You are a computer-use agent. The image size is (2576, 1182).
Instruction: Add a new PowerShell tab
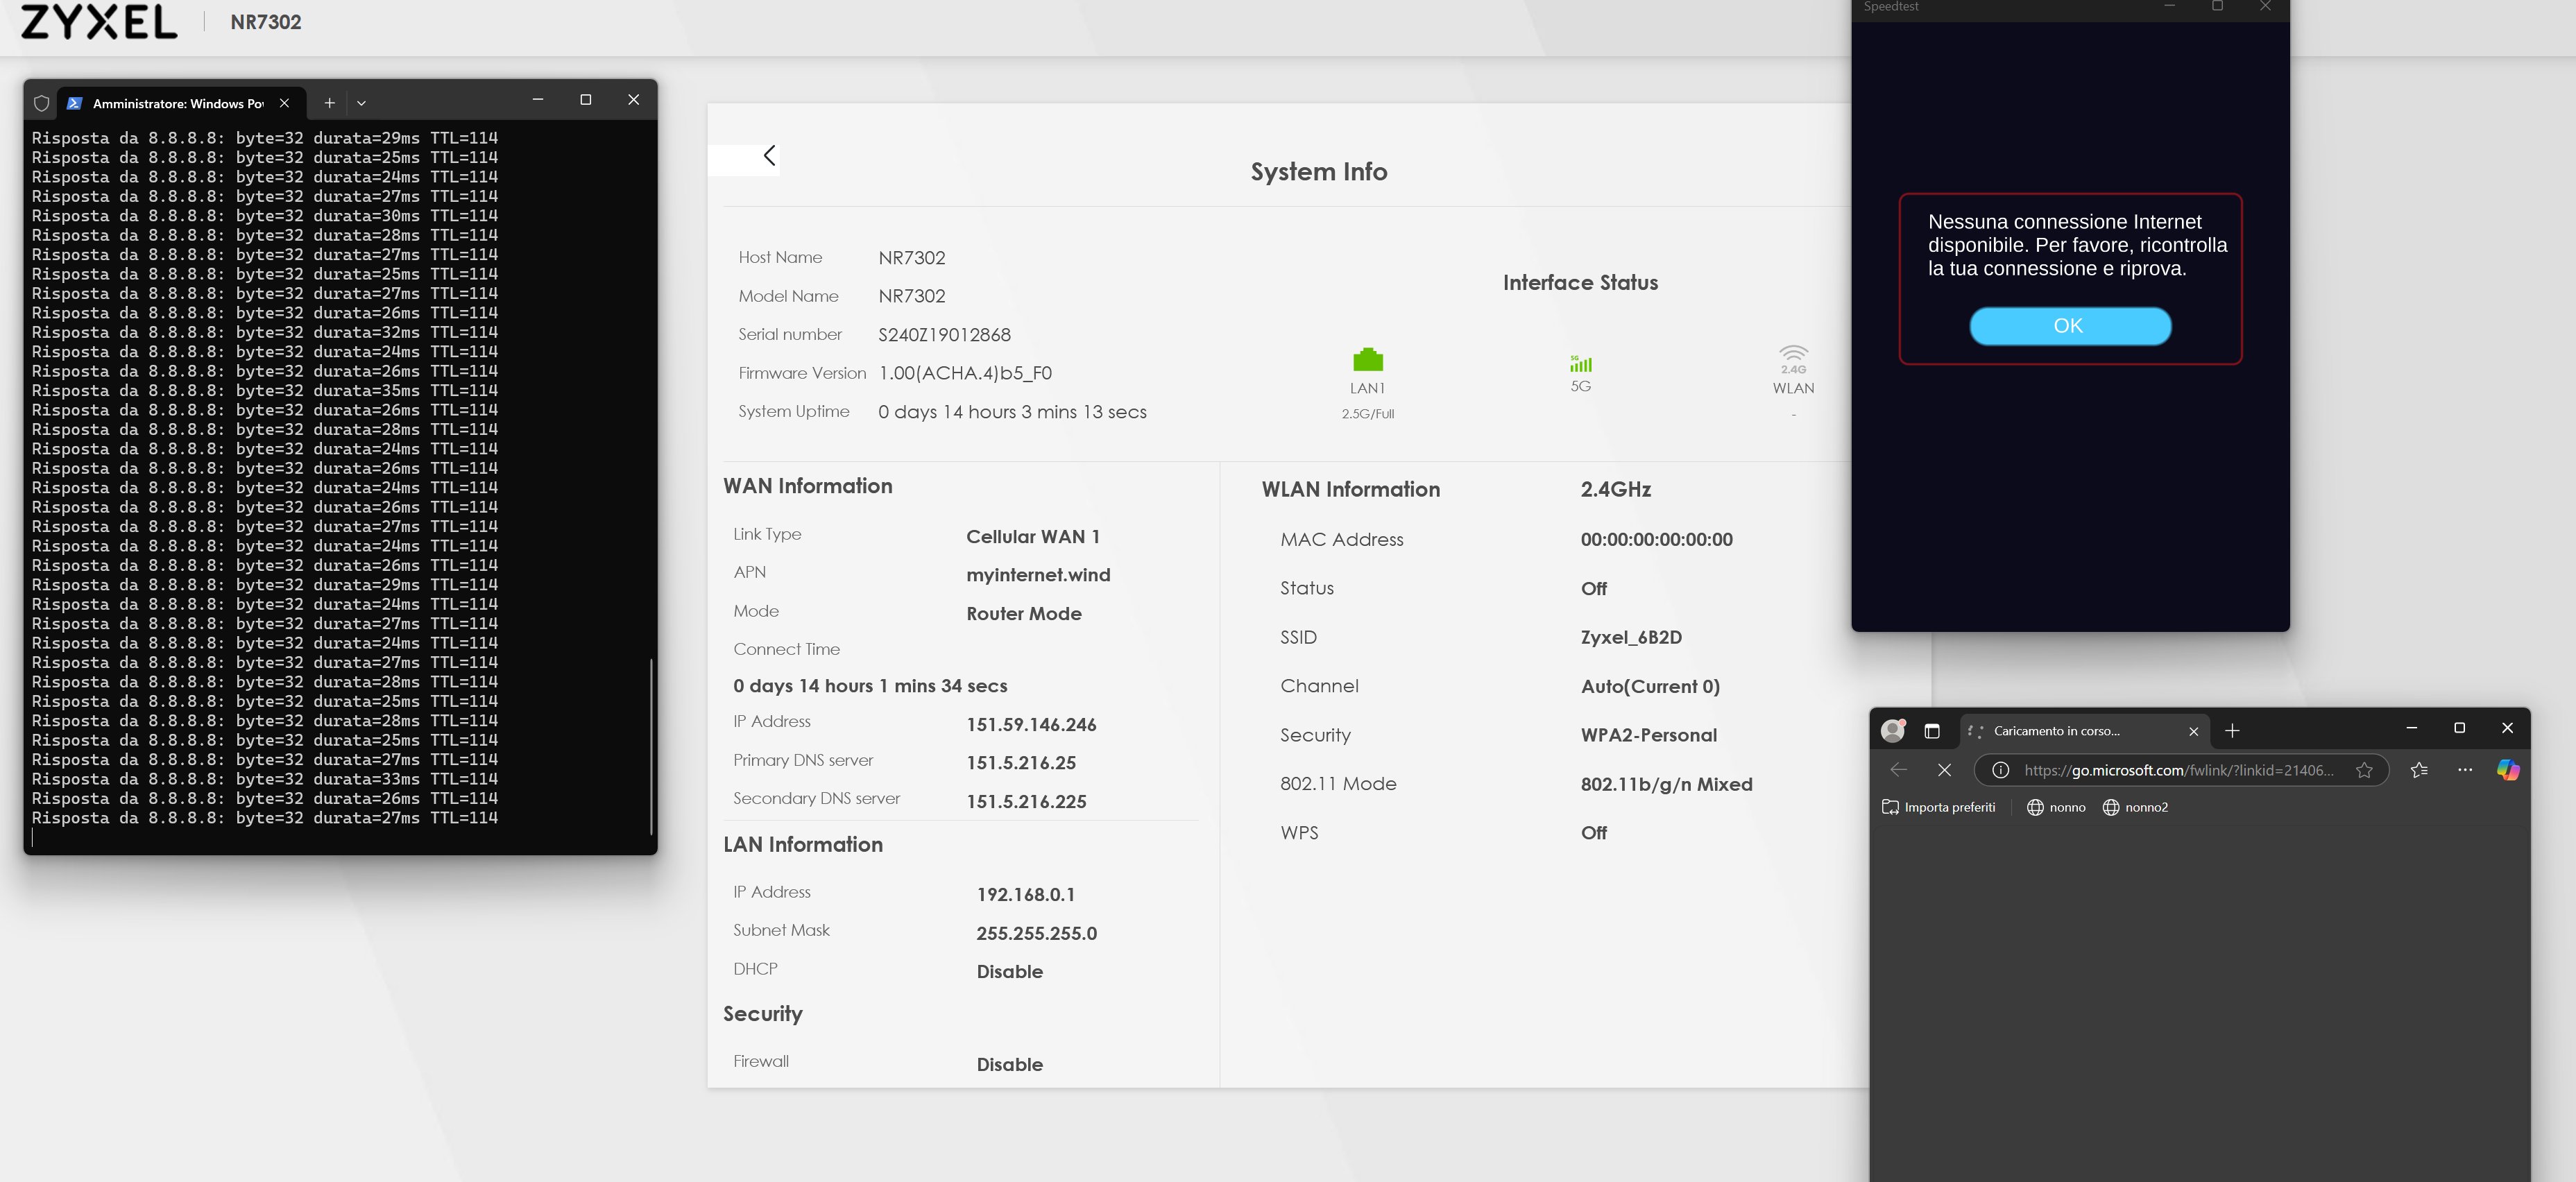[x=329, y=103]
